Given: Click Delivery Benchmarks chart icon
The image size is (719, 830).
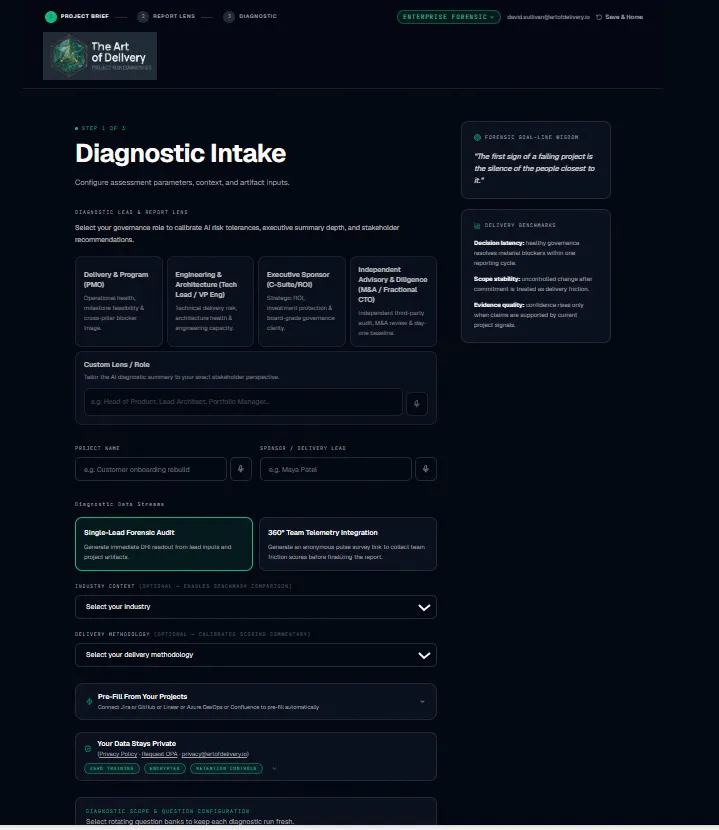Looking at the screenshot, I should click(x=477, y=225).
